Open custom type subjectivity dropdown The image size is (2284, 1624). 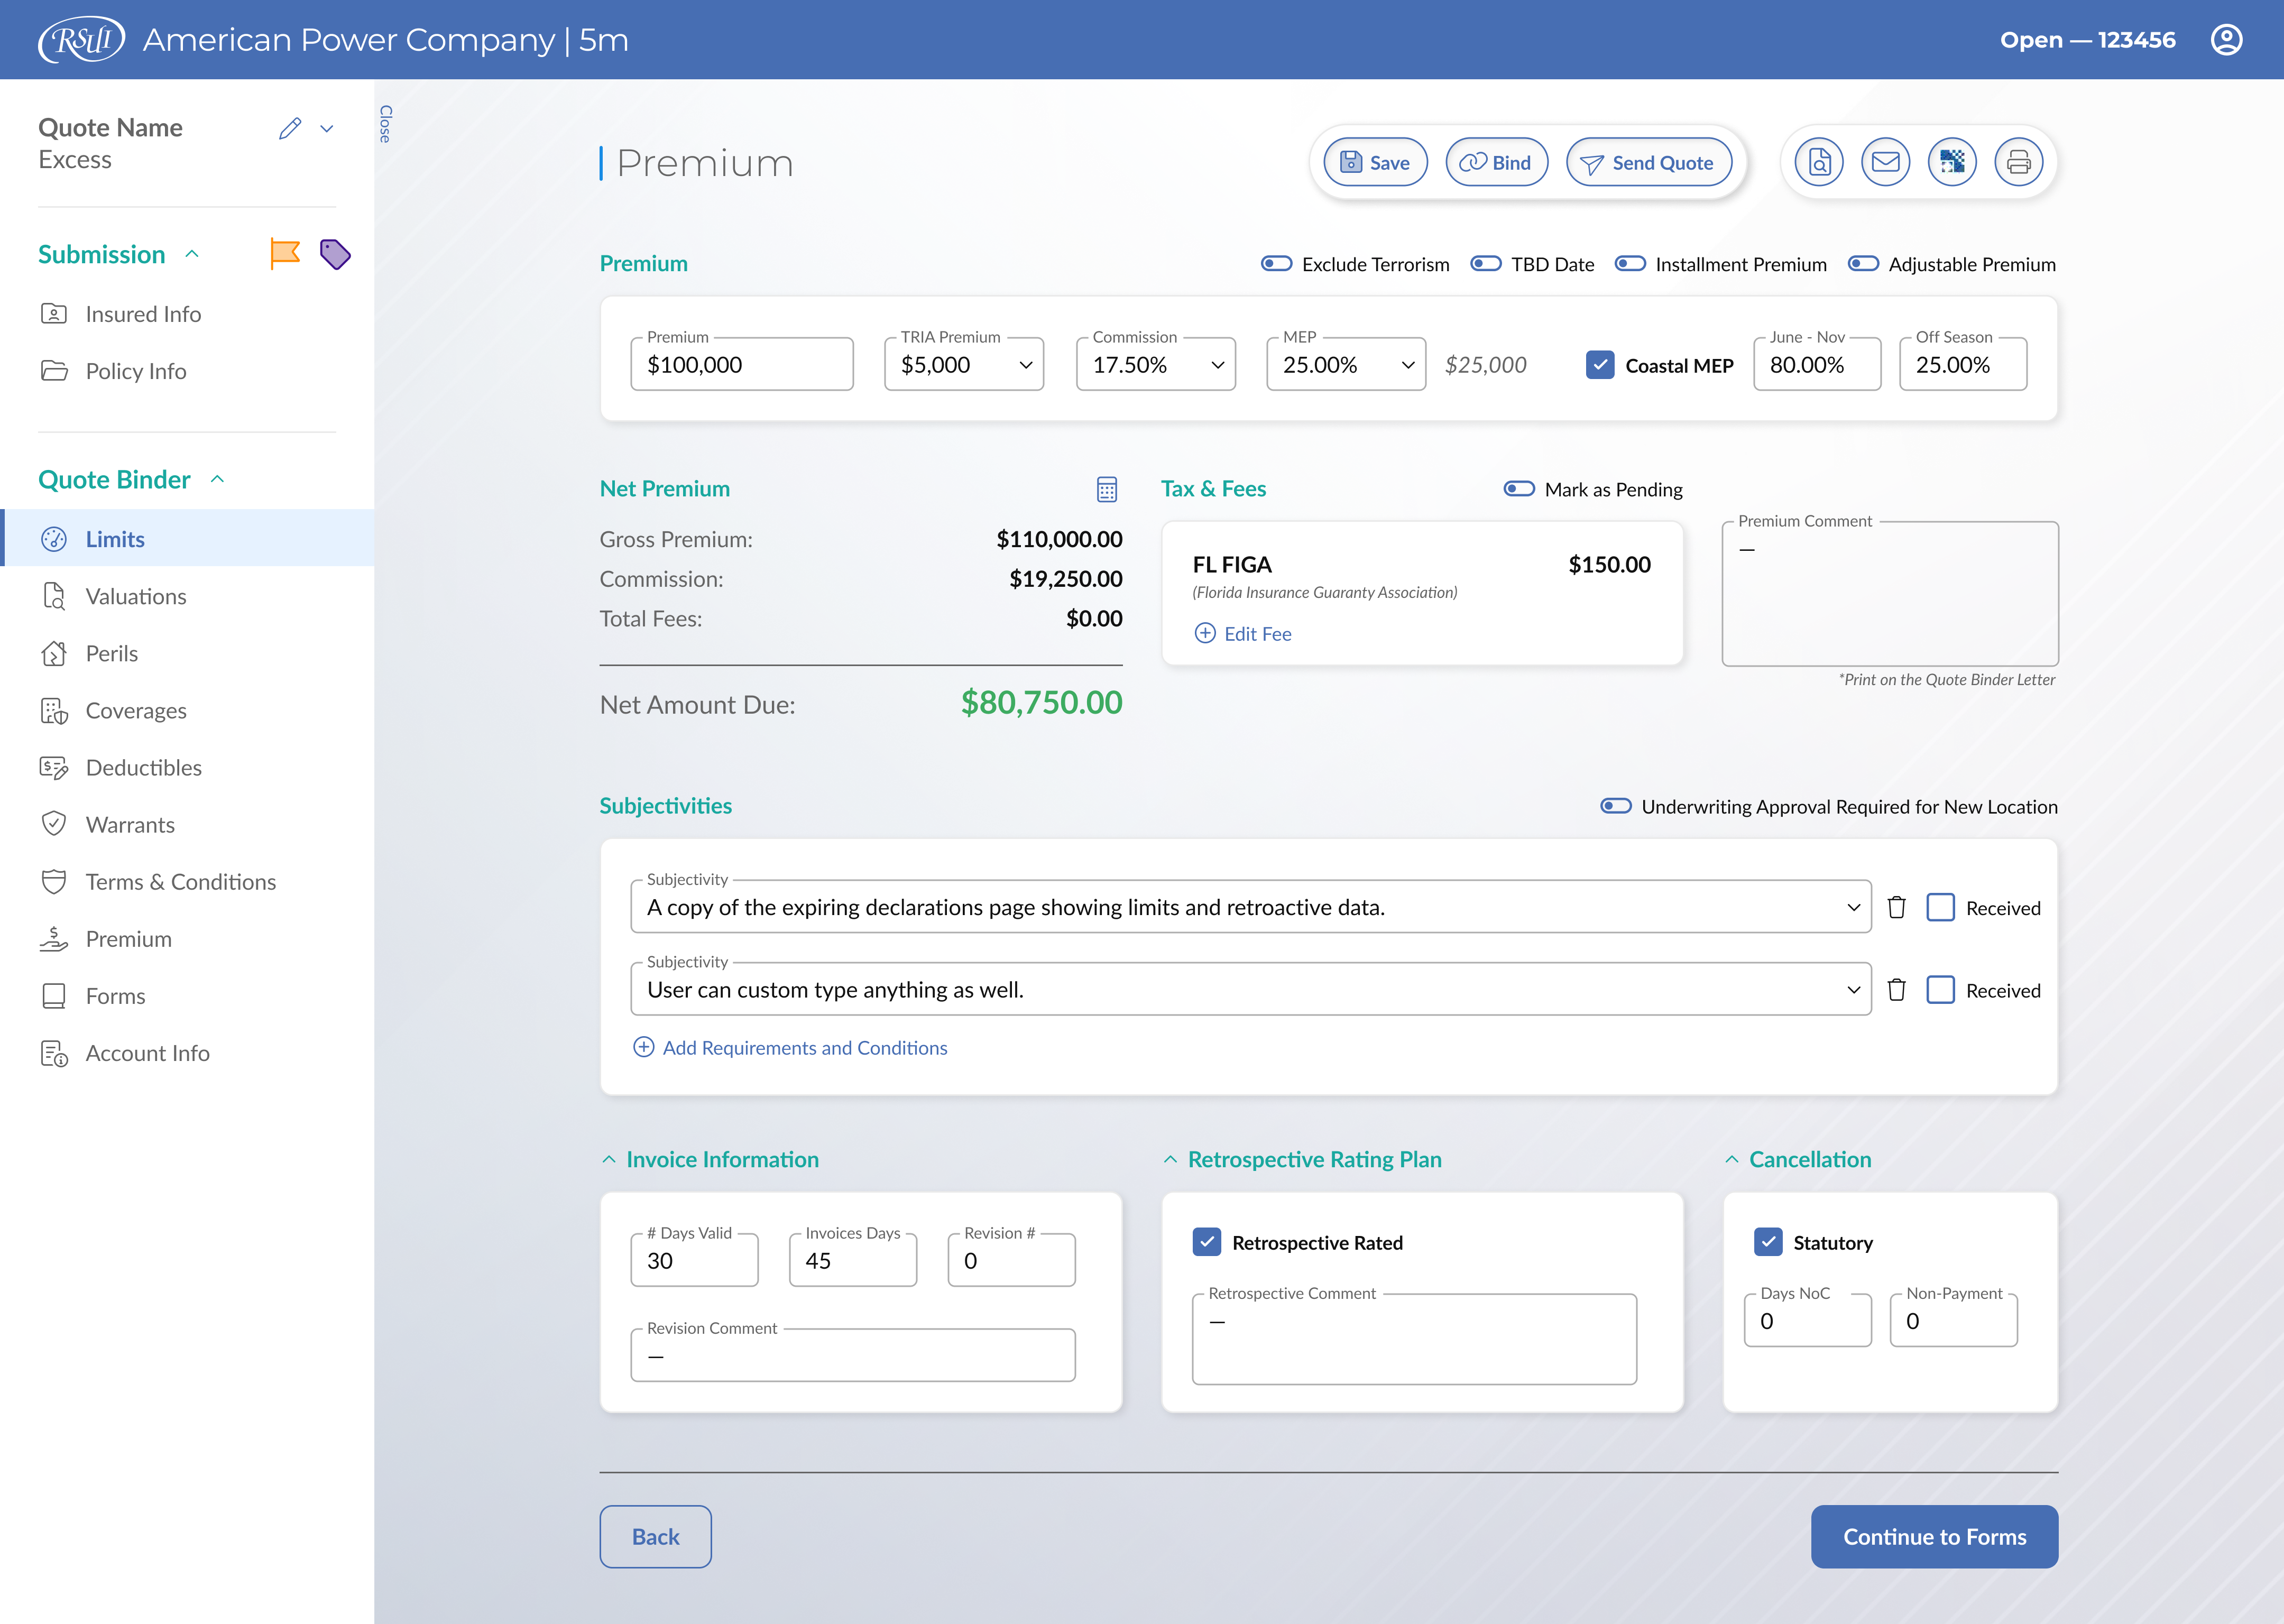[x=1853, y=990]
